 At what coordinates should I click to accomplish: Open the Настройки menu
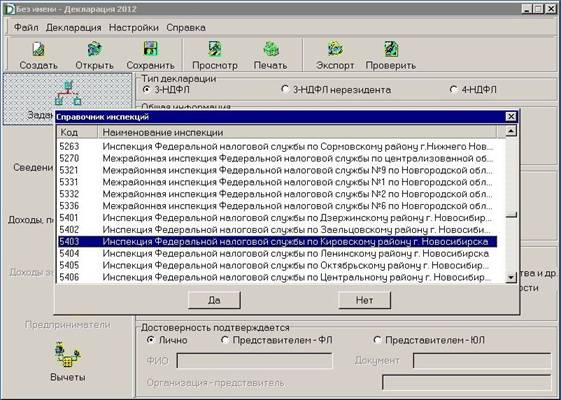click(x=134, y=28)
